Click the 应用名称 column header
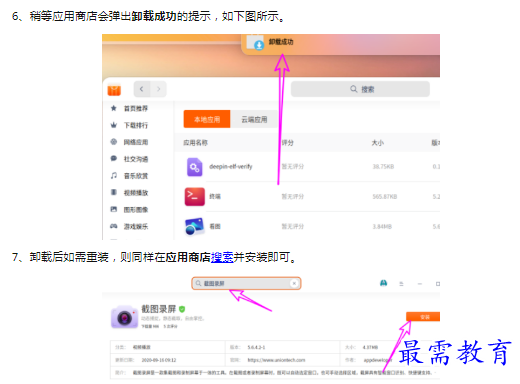520x384 pixels. (196, 143)
